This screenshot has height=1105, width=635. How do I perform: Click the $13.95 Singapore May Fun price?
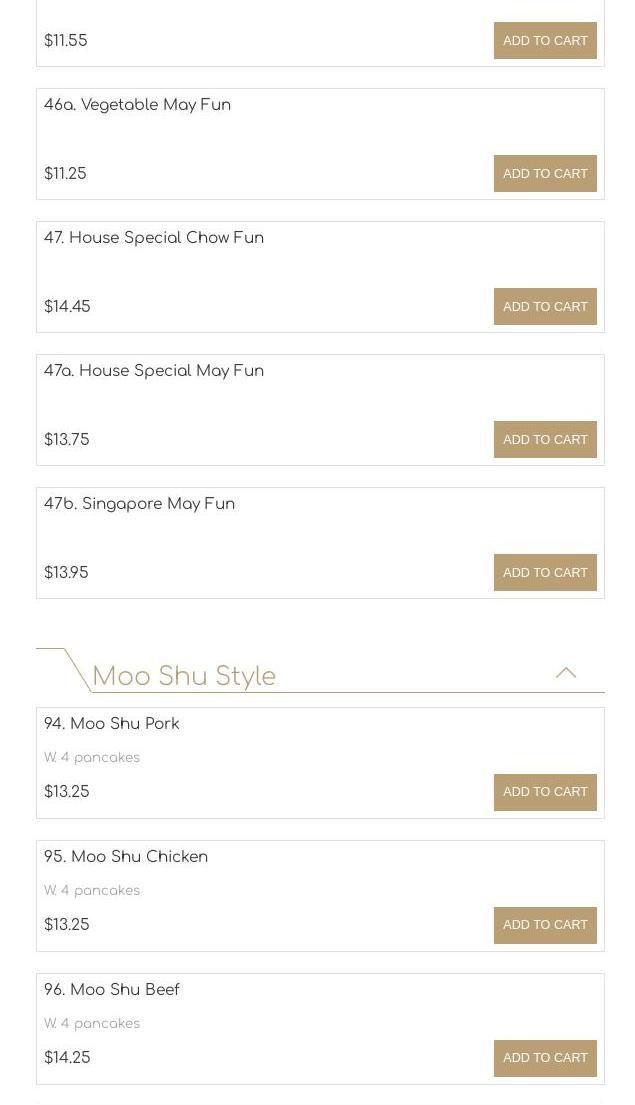(66, 573)
